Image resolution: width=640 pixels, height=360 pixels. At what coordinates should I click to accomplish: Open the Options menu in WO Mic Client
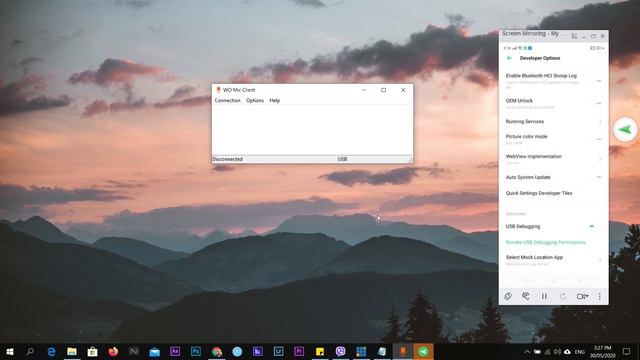click(255, 100)
